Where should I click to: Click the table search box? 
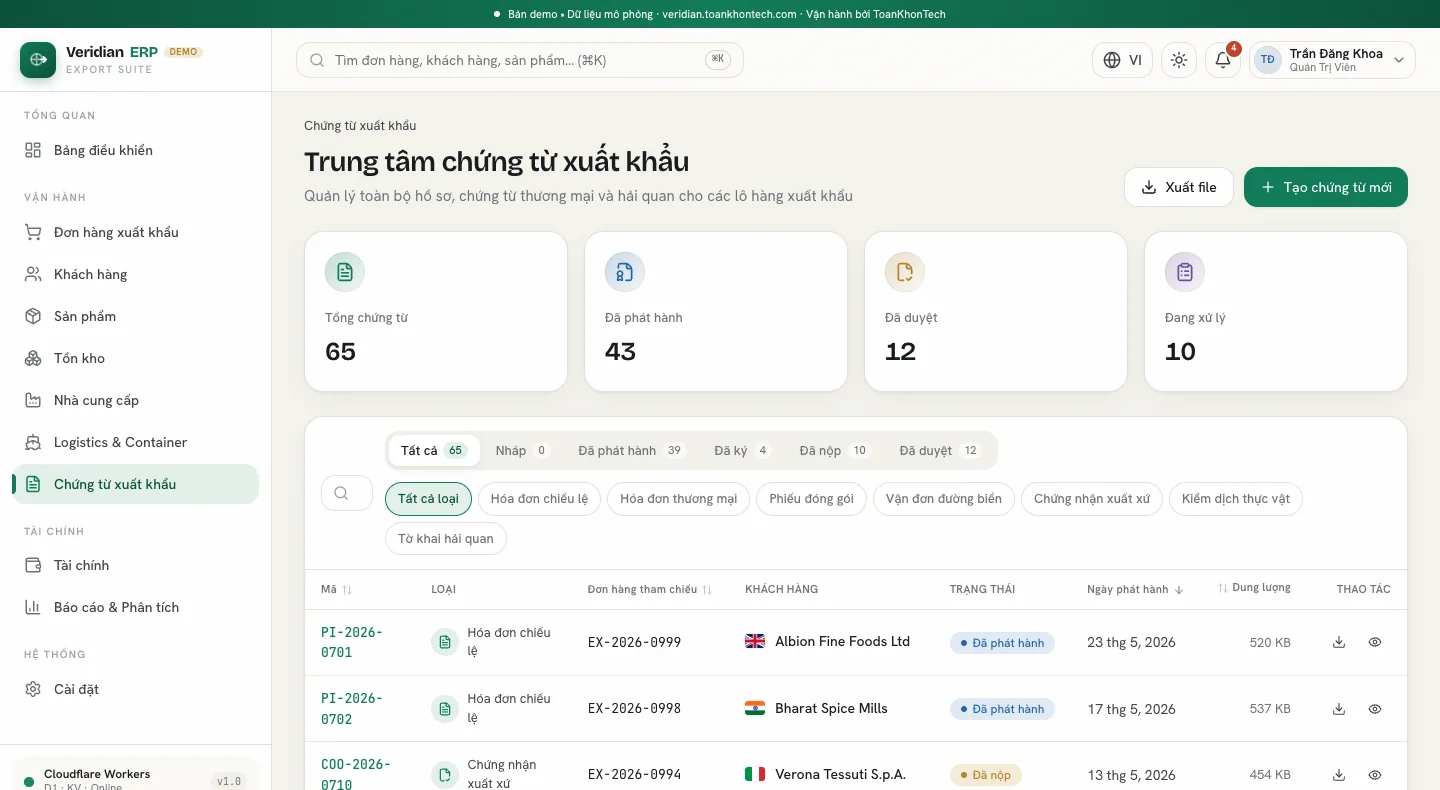(347, 493)
